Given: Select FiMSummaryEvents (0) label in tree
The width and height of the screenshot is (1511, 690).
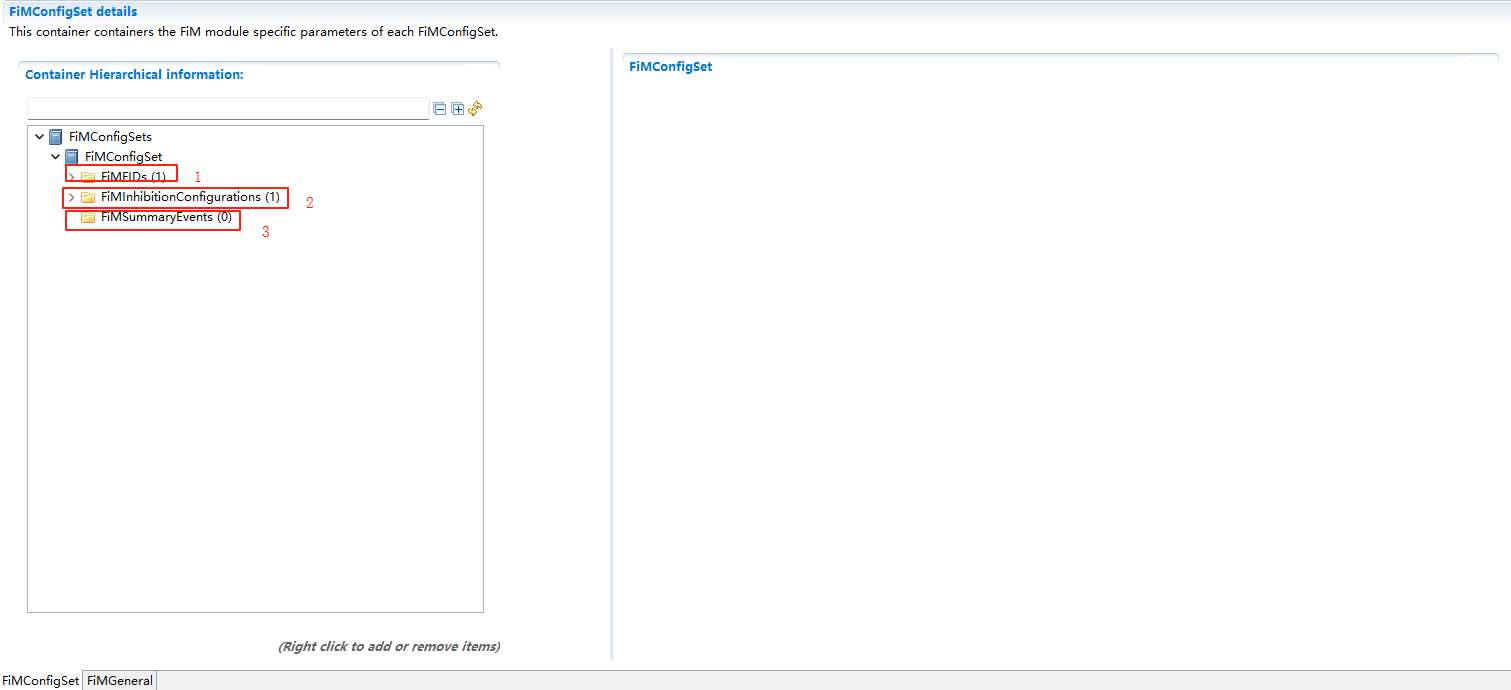Looking at the screenshot, I should [x=166, y=217].
